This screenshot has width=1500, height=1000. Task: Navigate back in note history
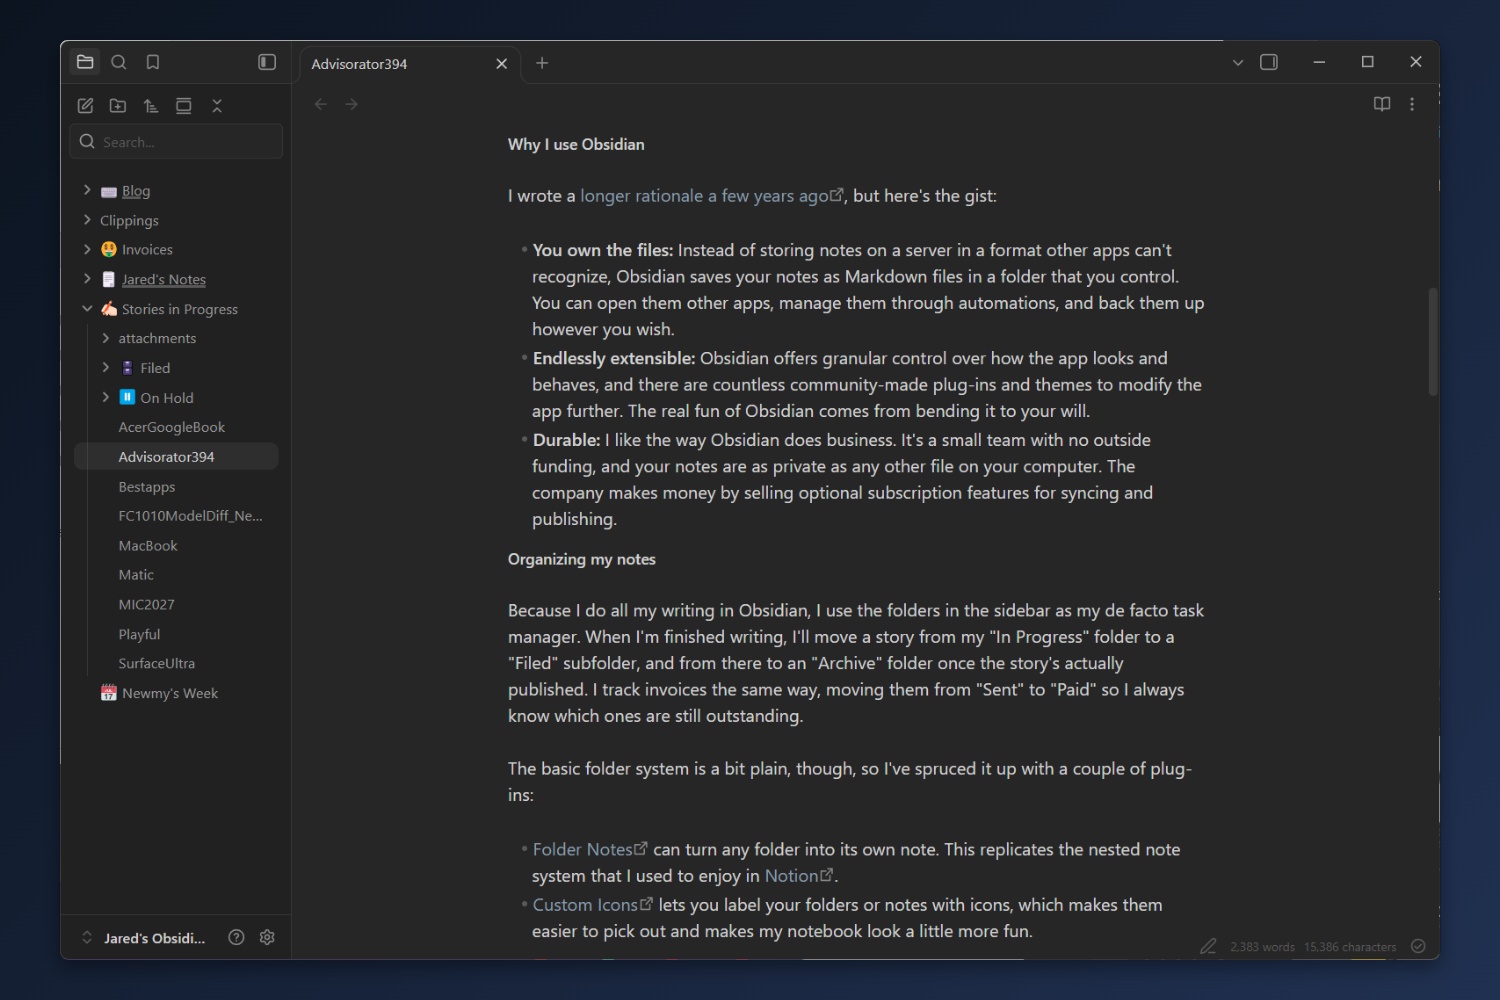click(321, 104)
